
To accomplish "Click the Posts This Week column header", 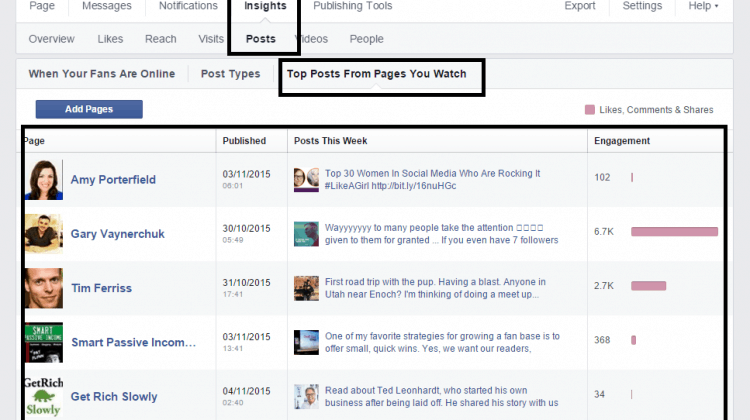I will point(331,141).
